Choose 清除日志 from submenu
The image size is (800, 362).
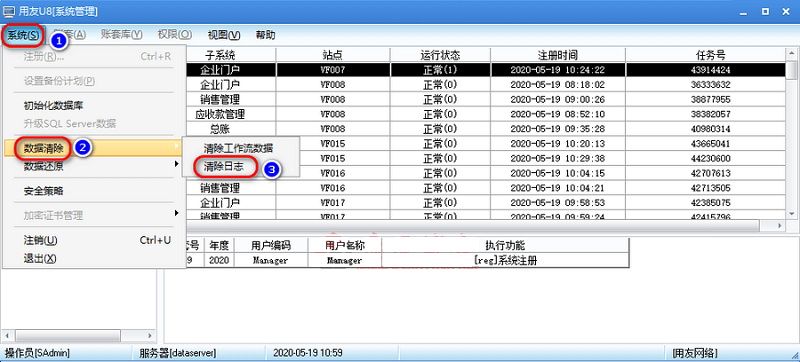pyautogui.click(x=223, y=167)
